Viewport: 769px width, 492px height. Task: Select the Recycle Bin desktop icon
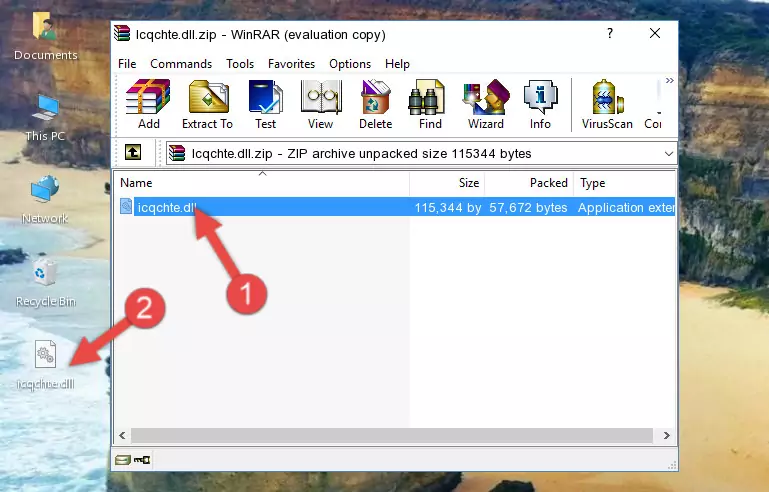tap(46, 283)
